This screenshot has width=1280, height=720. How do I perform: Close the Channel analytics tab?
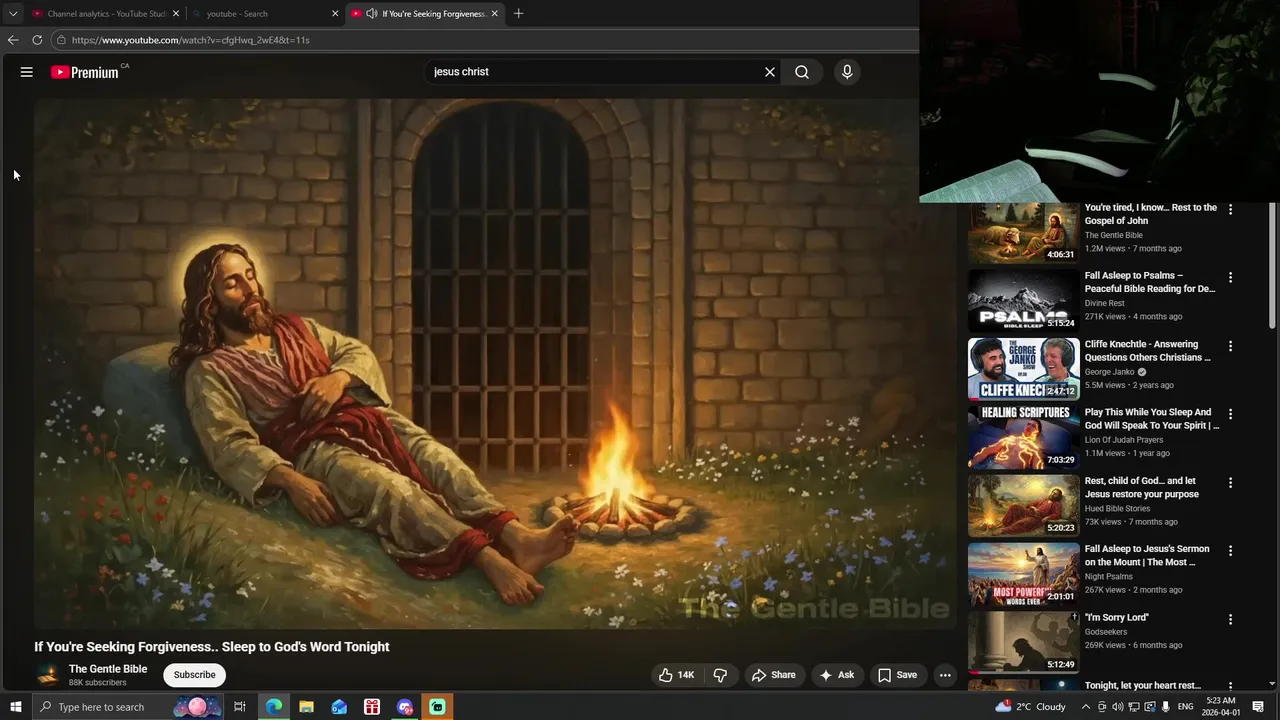point(176,14)
